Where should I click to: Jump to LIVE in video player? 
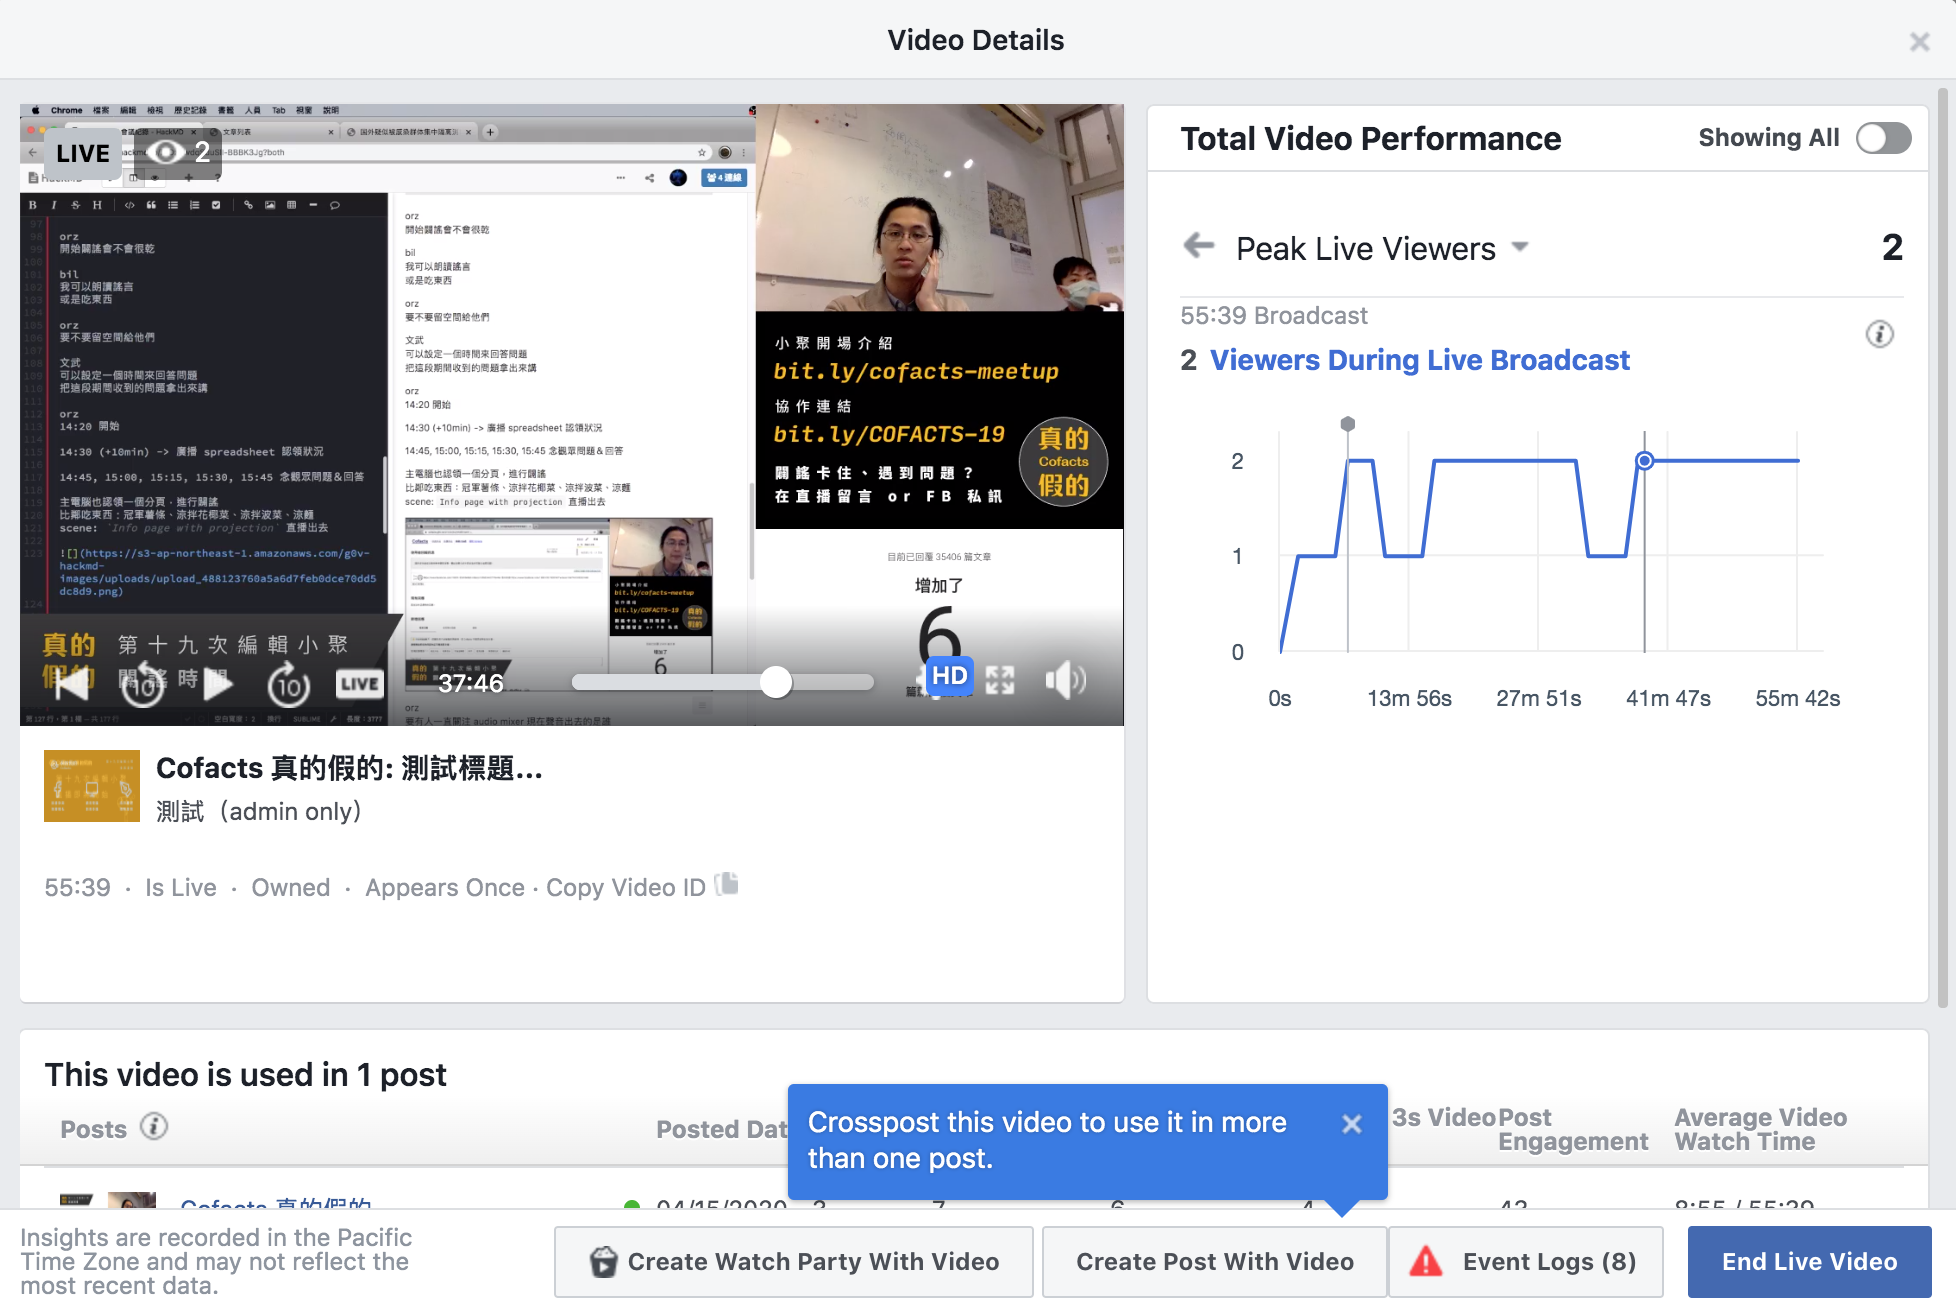[358, 684]
